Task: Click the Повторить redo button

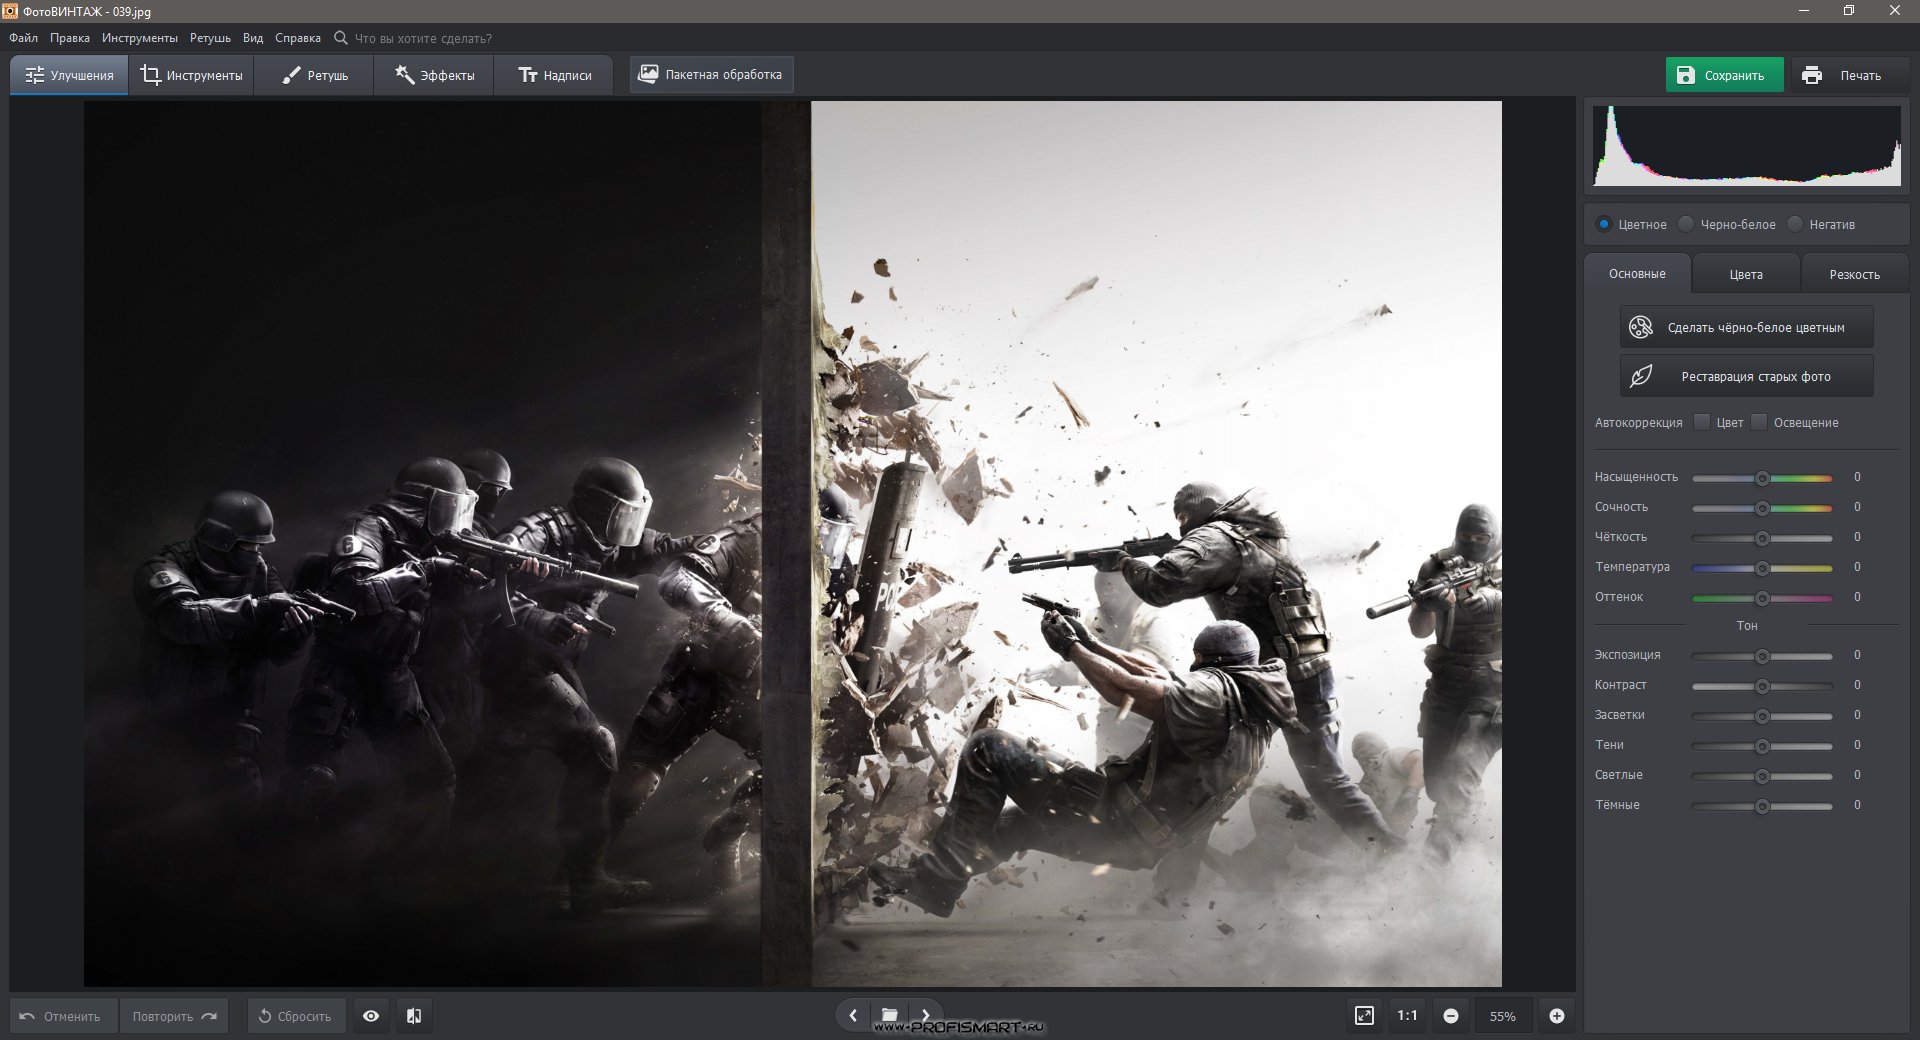Action: 174,1016
